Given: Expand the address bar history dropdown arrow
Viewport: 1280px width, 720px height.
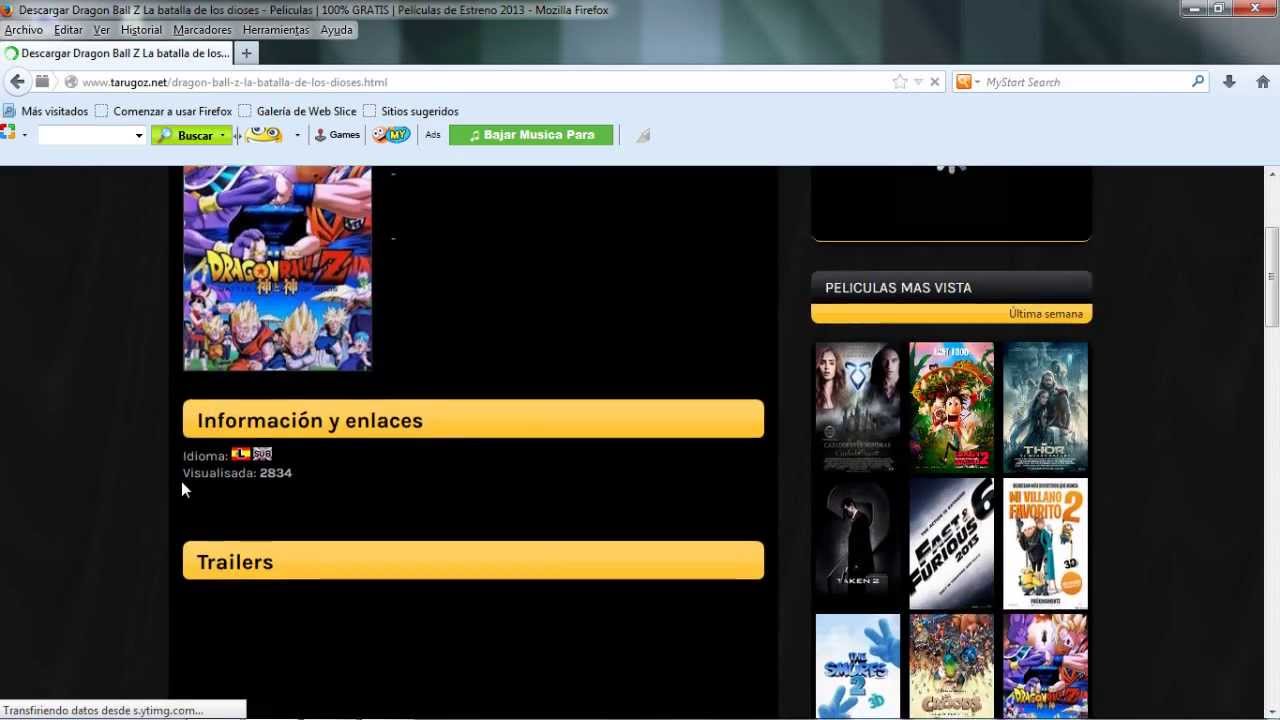Looking at the screenshot, I should coord(918,82).
